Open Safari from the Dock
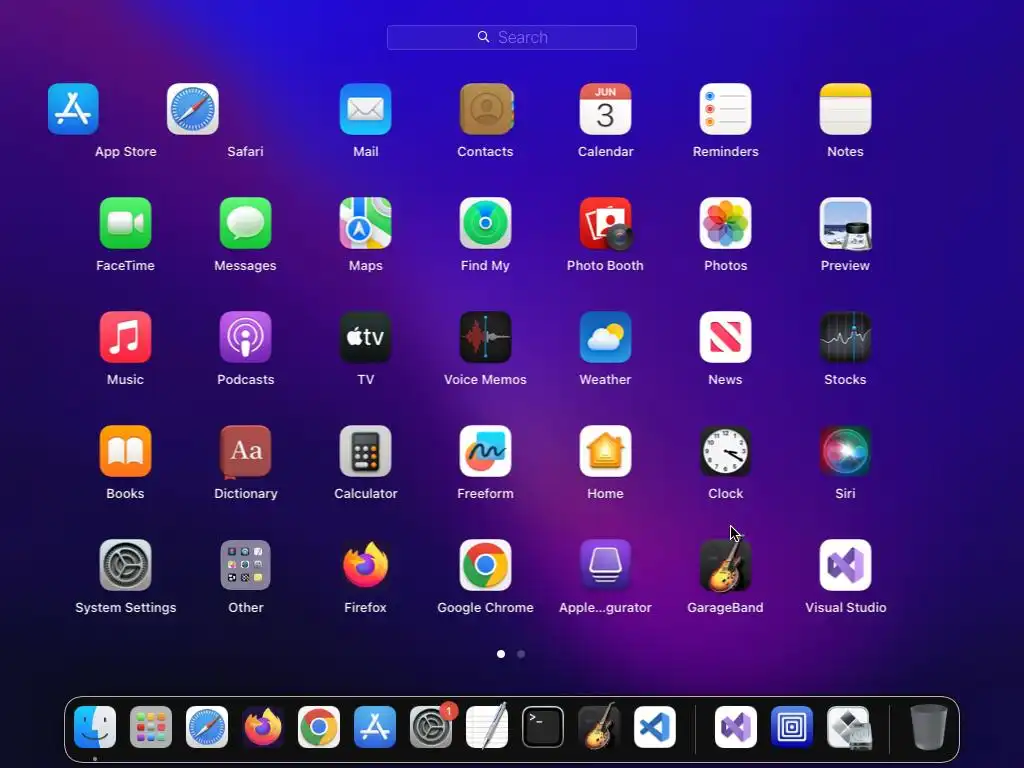The image size is (1024, 768). coord(207,727)
